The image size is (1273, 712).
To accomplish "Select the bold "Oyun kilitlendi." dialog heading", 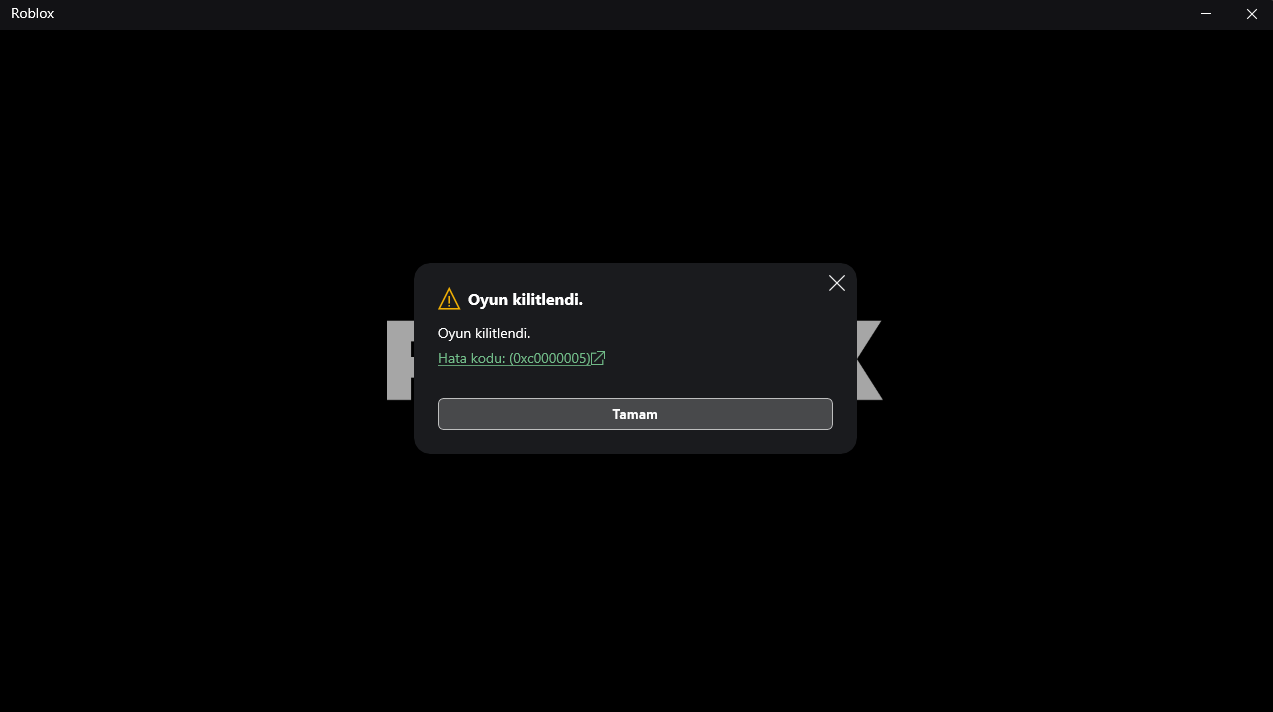I will pos(525,299).
